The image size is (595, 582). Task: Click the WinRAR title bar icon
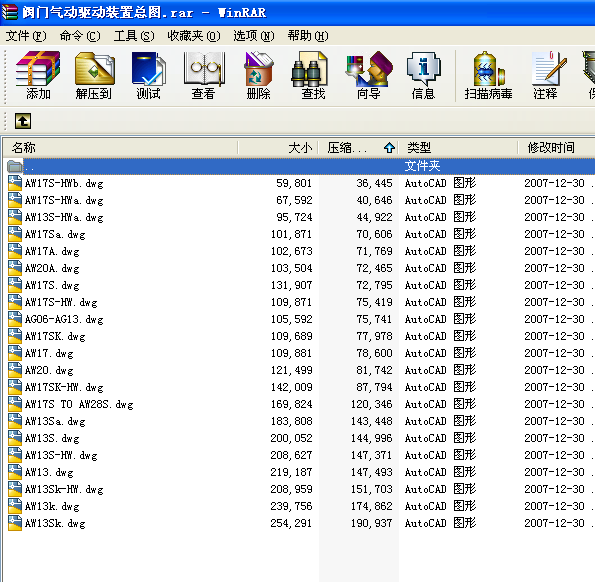(9, 11)
